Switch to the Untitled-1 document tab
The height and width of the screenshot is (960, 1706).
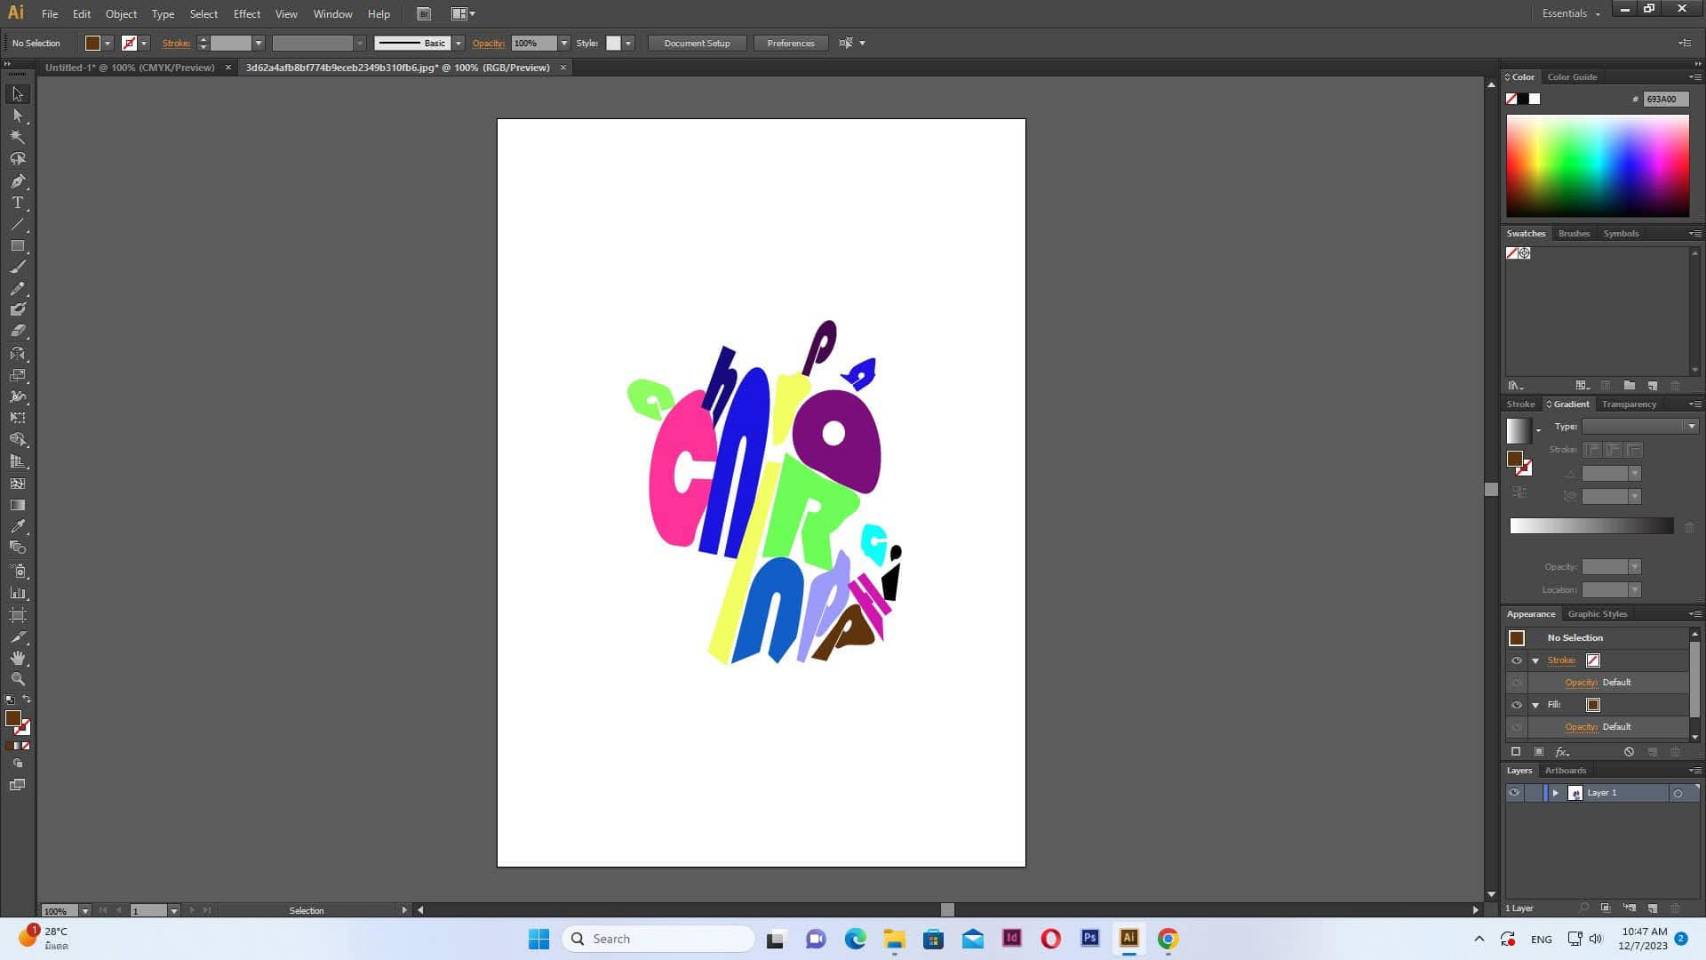click(x=130, y=68)
